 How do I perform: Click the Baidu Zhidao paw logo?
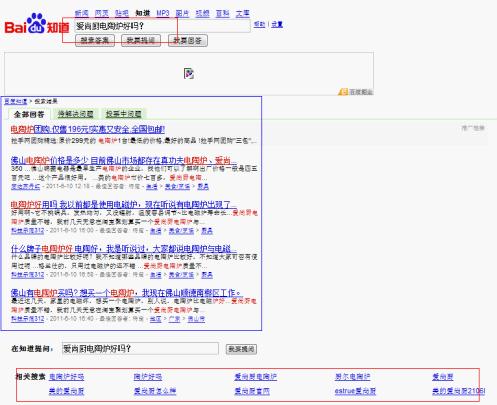click(x=37, y=24)
